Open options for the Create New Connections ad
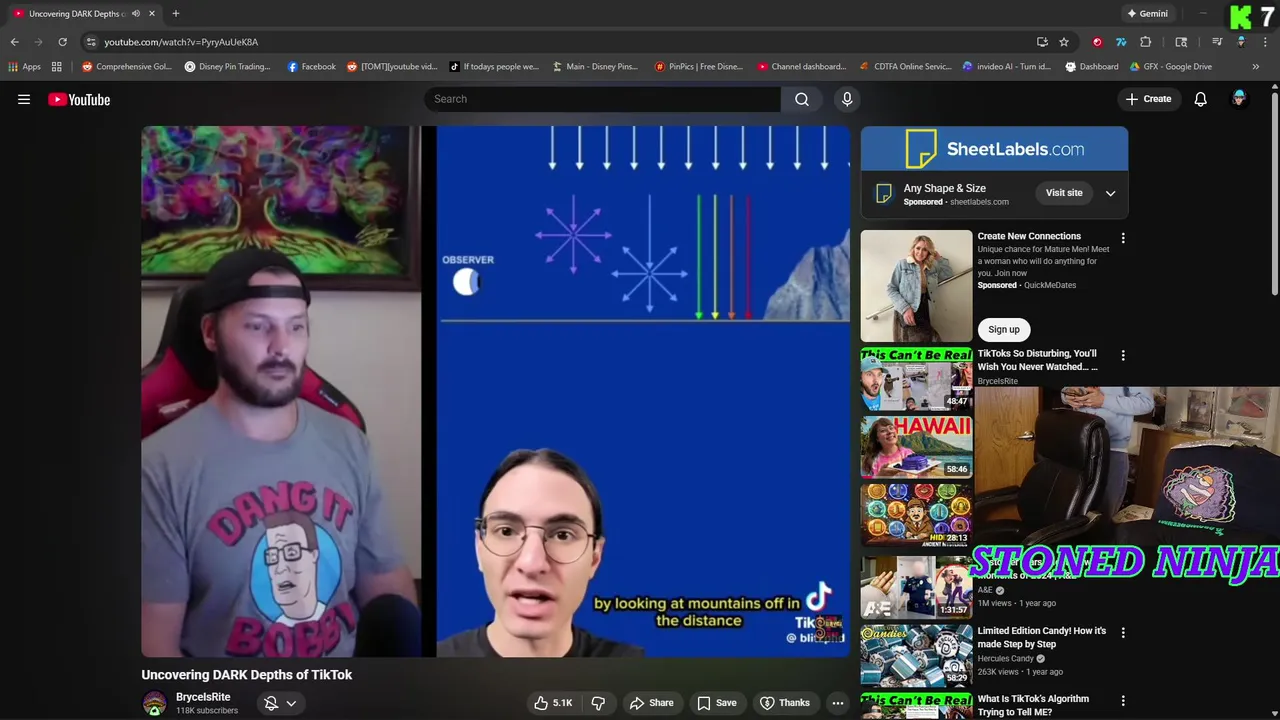The image size is (1280, 720). tap(1123, 239)
